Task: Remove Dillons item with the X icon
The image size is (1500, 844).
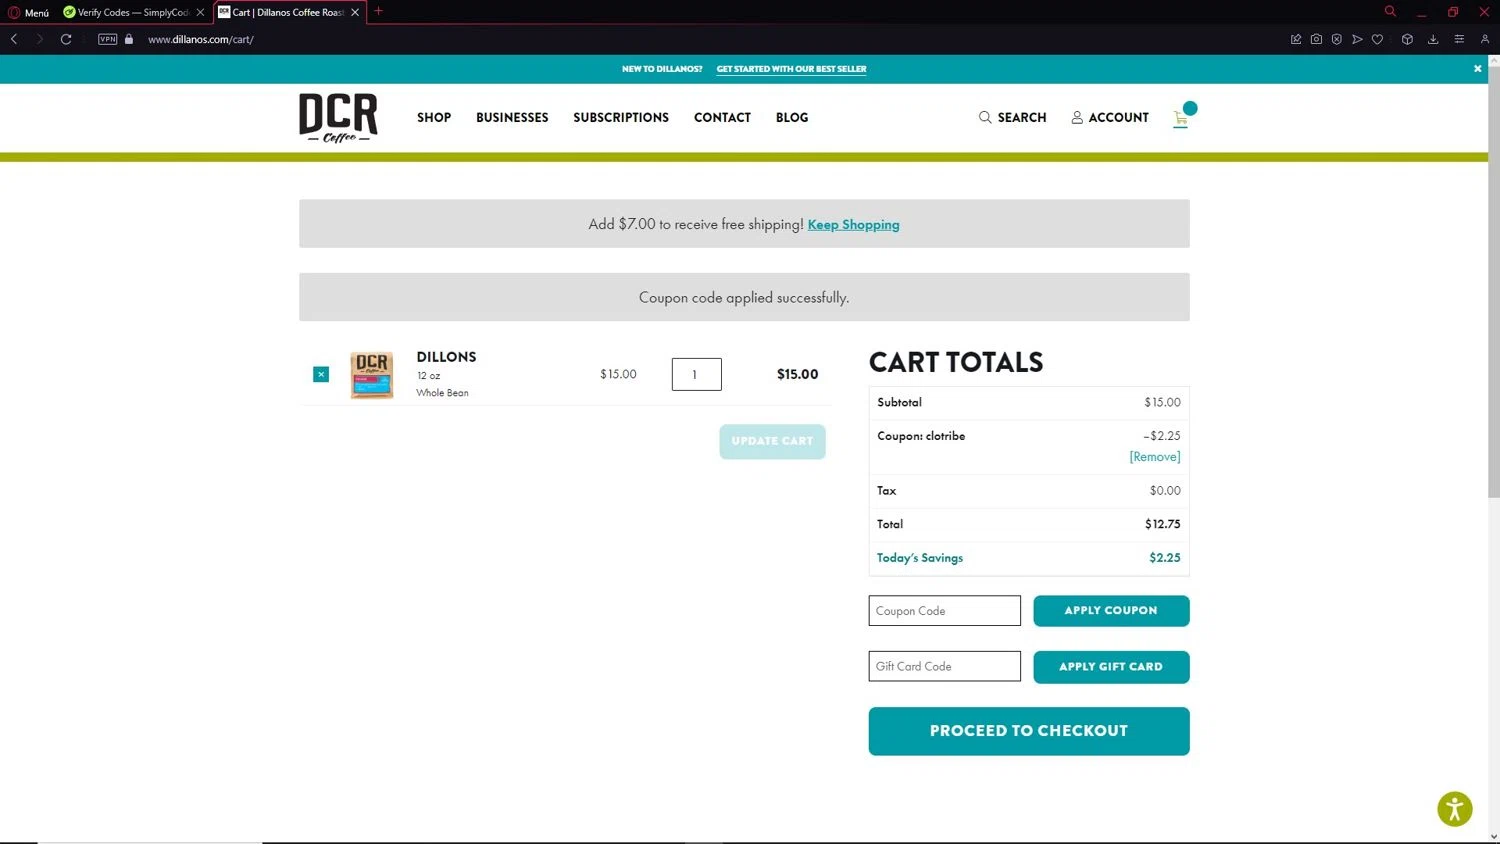Action: 321,374
